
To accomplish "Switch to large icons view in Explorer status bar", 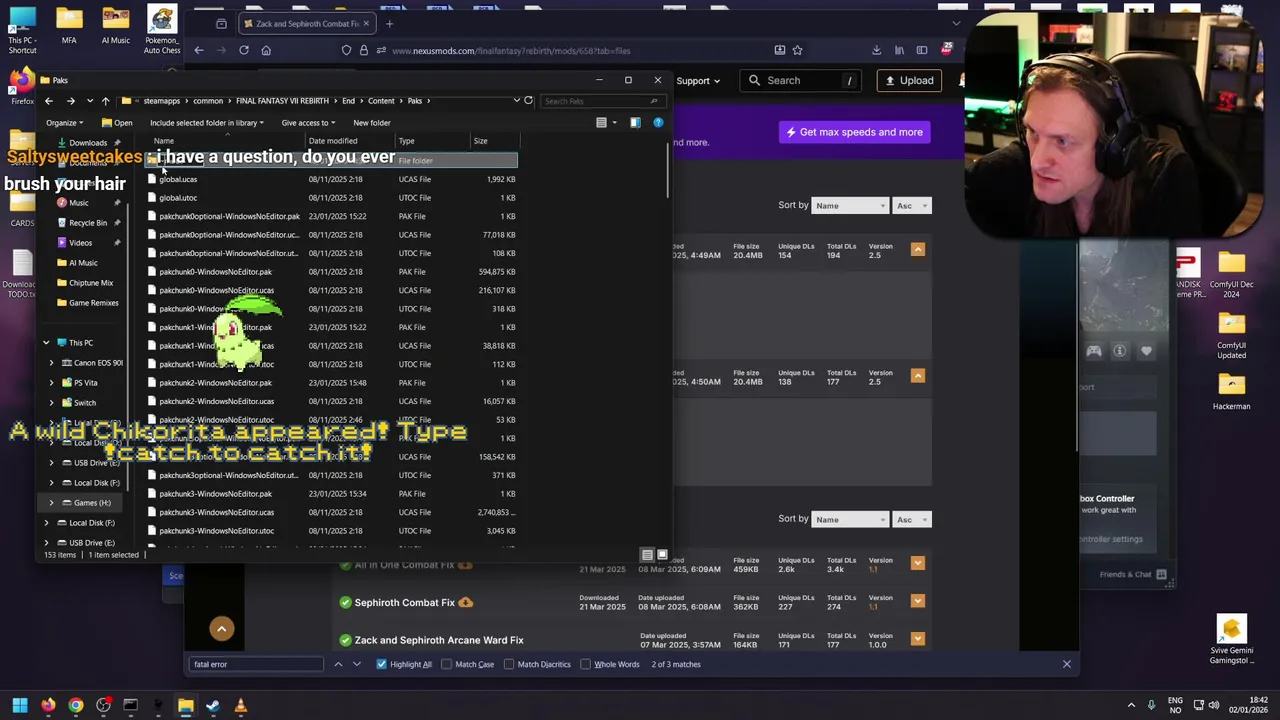I will pos(661,555).
